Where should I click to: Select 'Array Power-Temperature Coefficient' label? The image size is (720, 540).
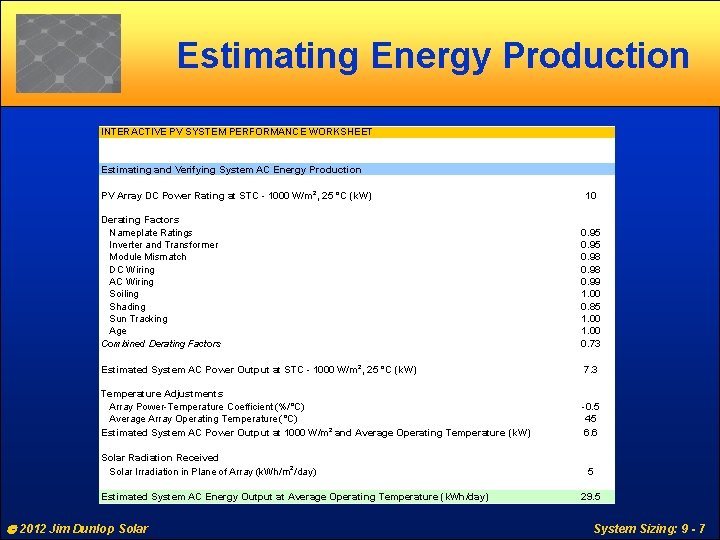[x=207, y=407]
